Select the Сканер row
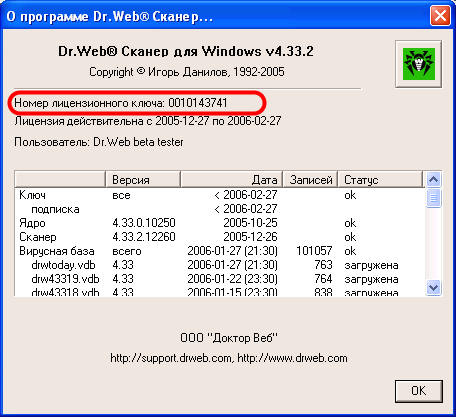 (220, 237)
